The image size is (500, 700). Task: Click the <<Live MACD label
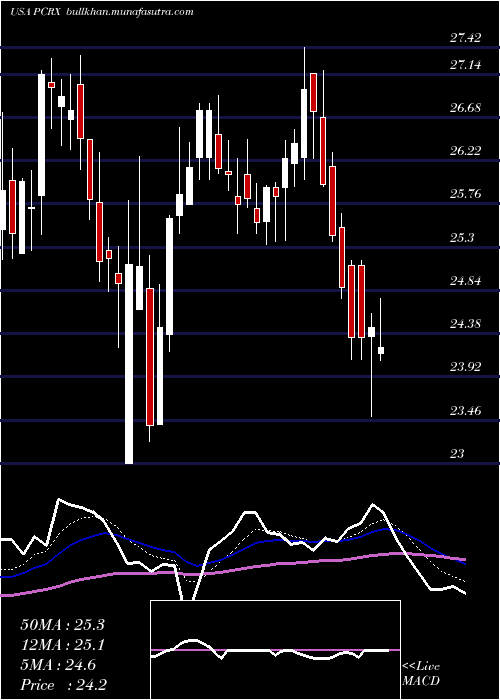[421, 673]
